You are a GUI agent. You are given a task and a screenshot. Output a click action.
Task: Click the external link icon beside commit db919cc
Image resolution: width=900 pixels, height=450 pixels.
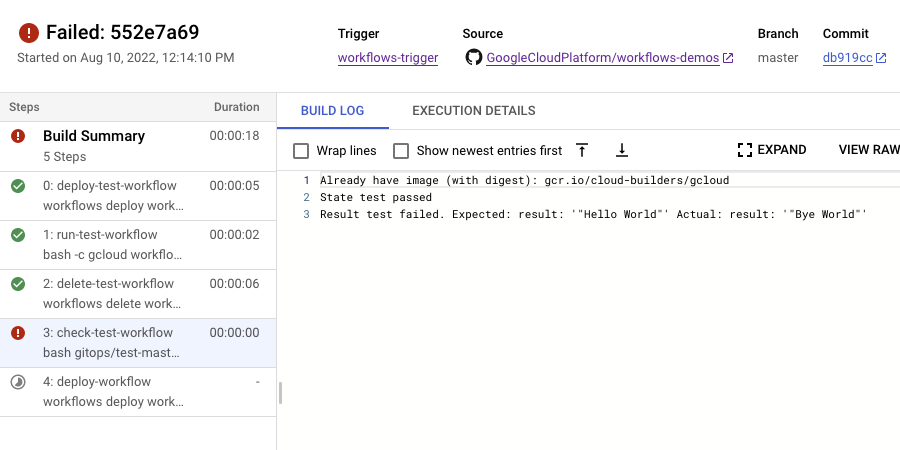coord(881,58)
